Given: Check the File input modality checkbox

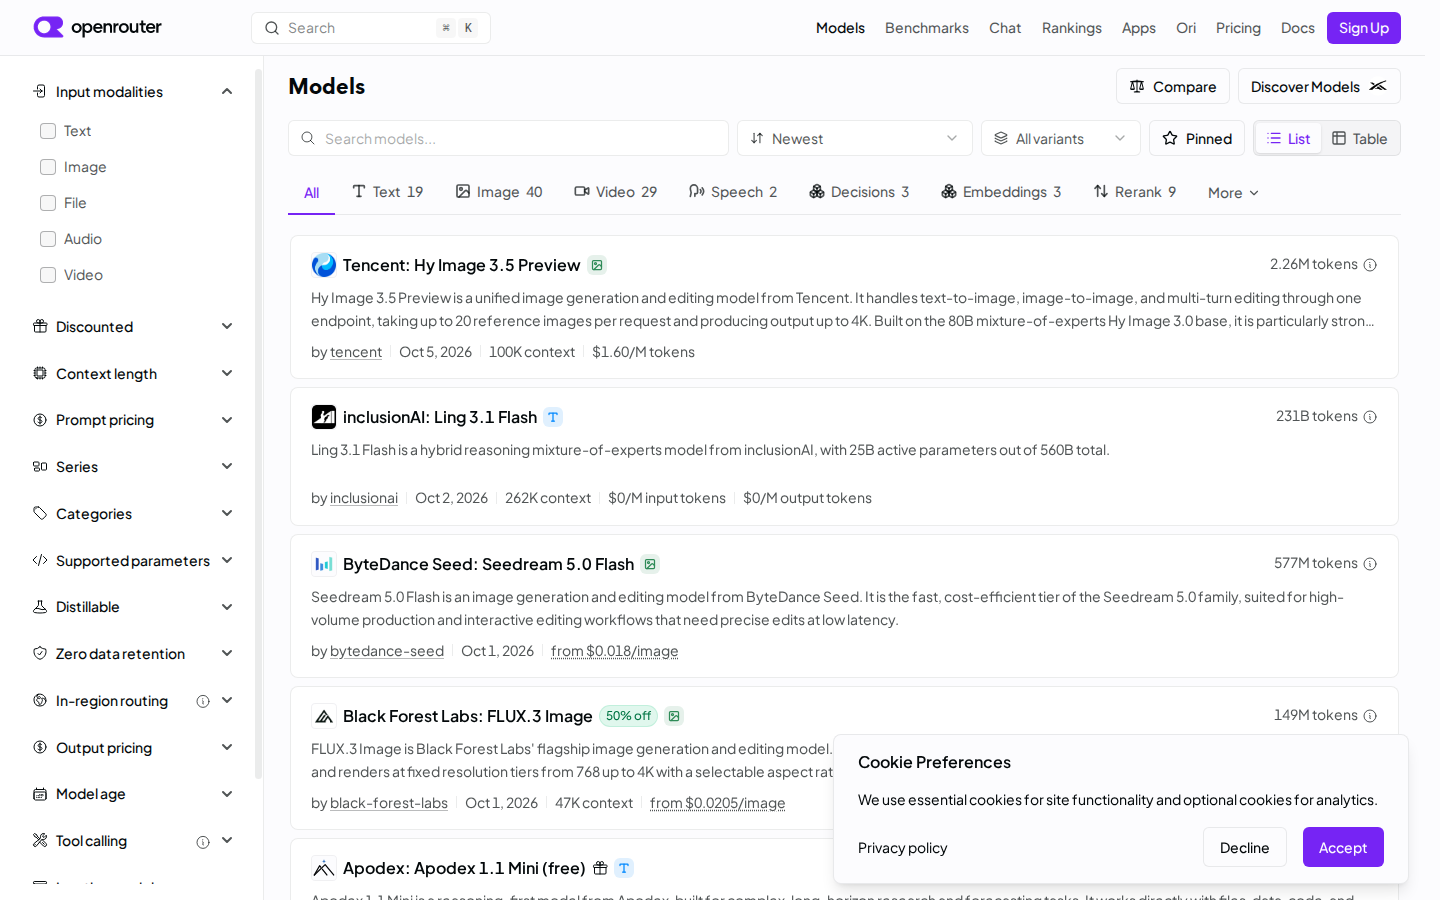Looking at the screenshot, I should pyautogui.click(x=48, y=203).
